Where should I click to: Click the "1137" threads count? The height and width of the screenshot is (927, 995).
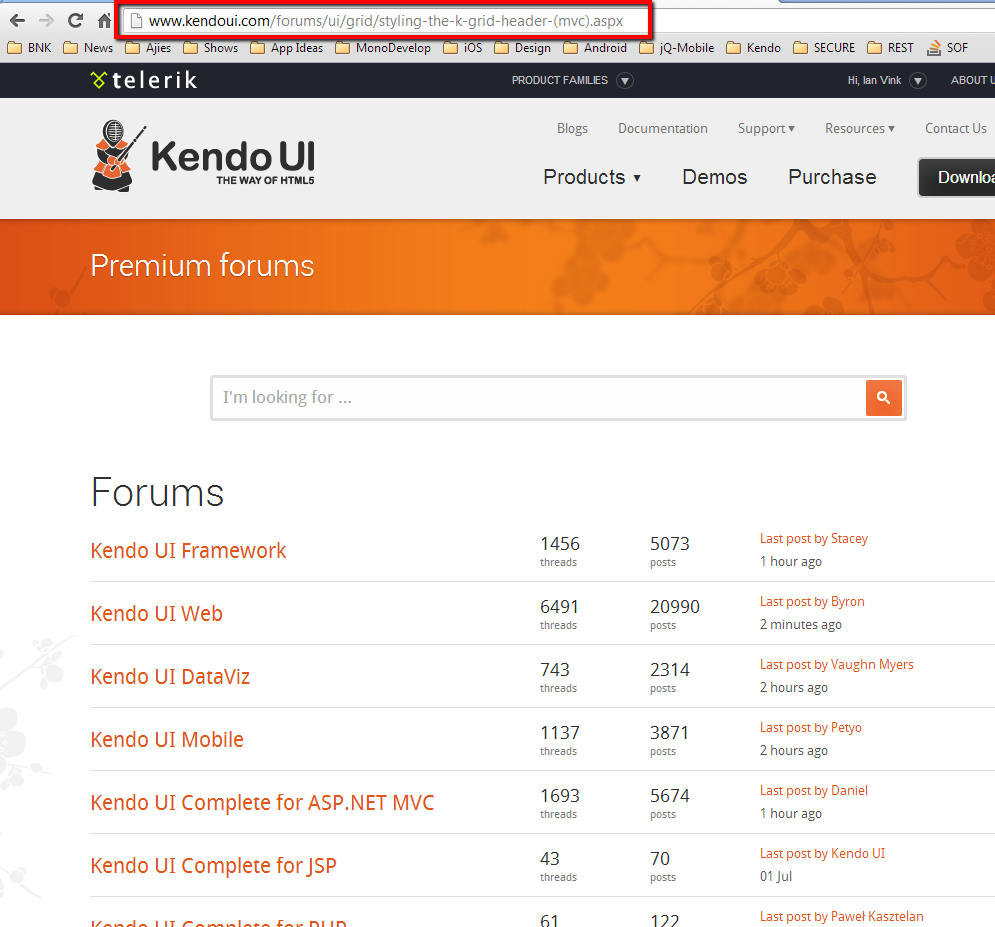pyautogui.click(x=560, y=733)
